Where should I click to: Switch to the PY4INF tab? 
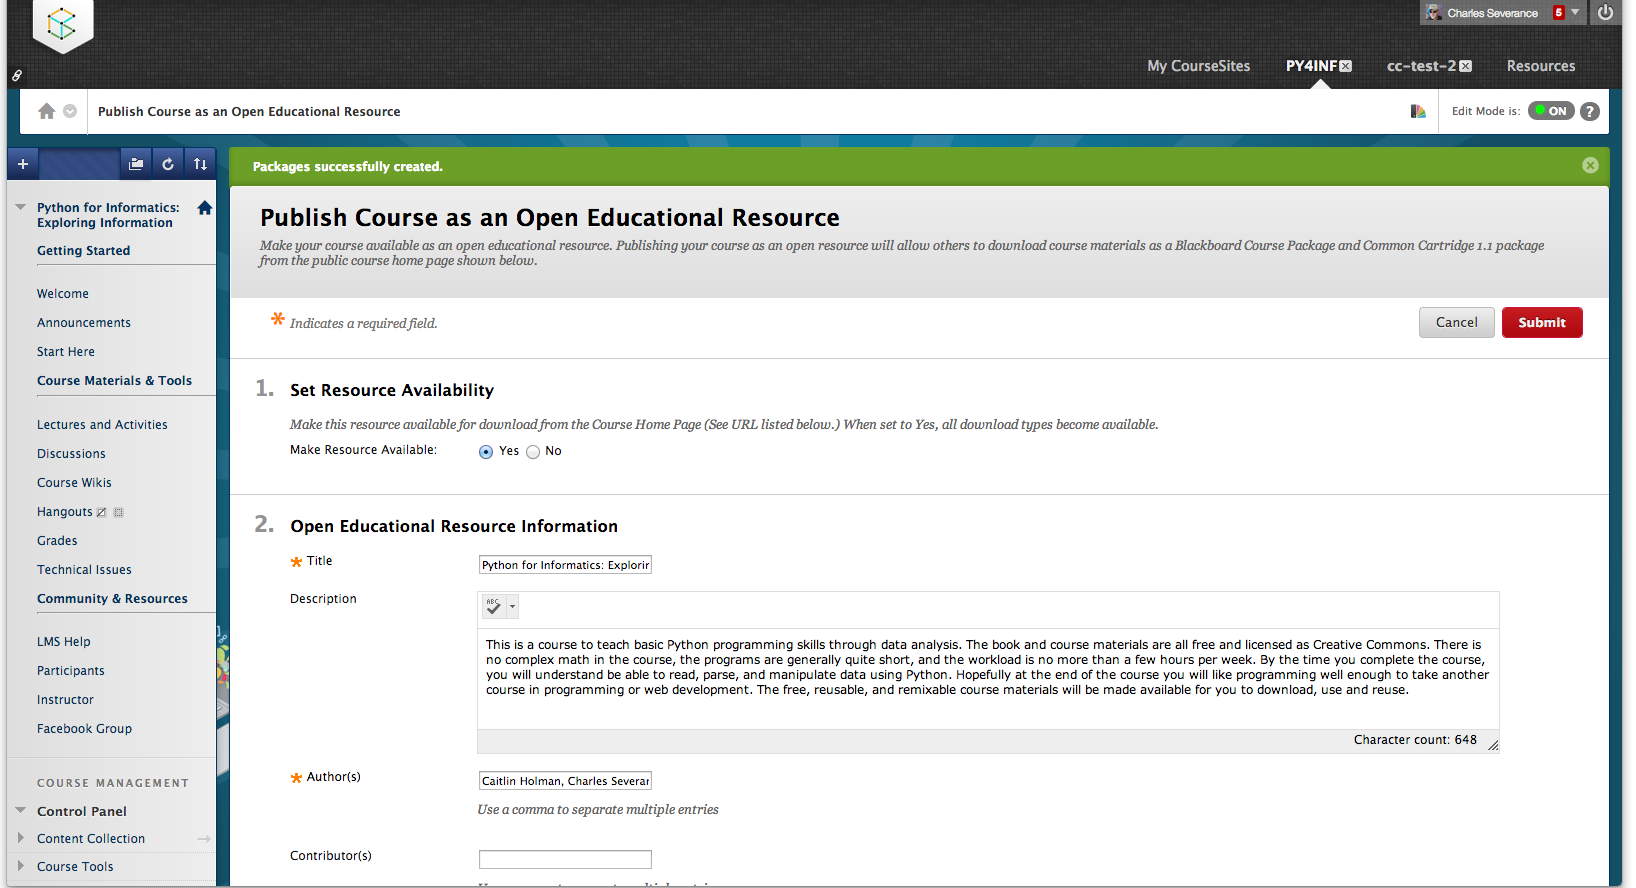1311,66
